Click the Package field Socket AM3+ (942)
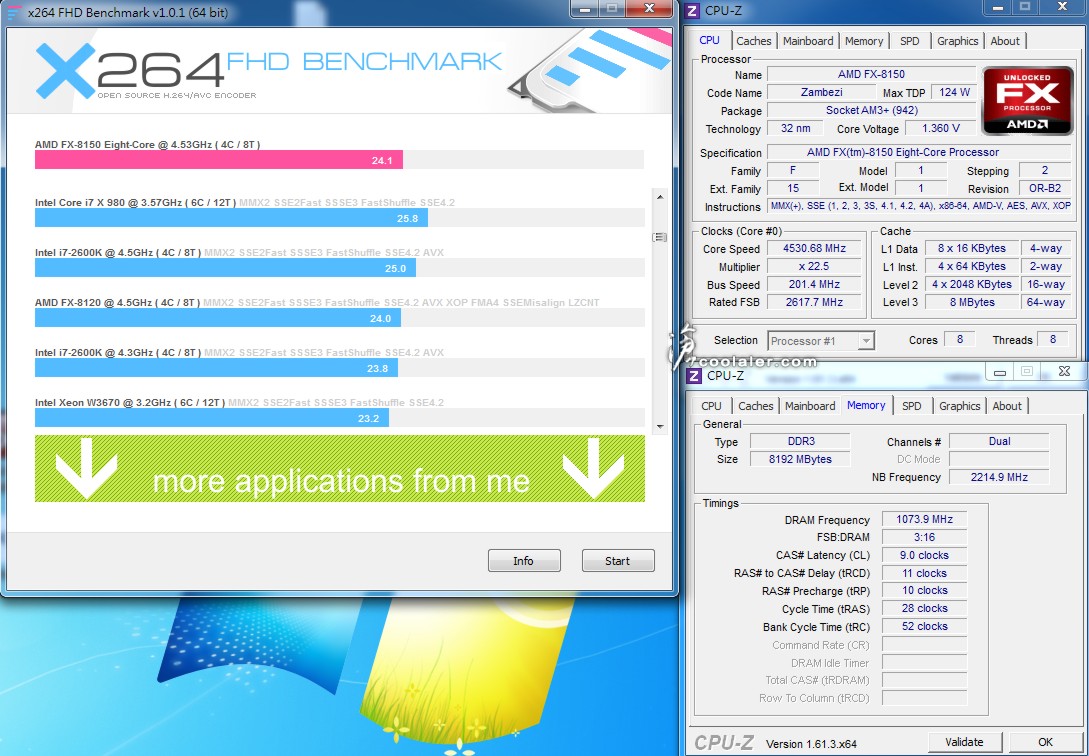The width and height of the screenshot is (1089, 756). [x=871, y=110]
